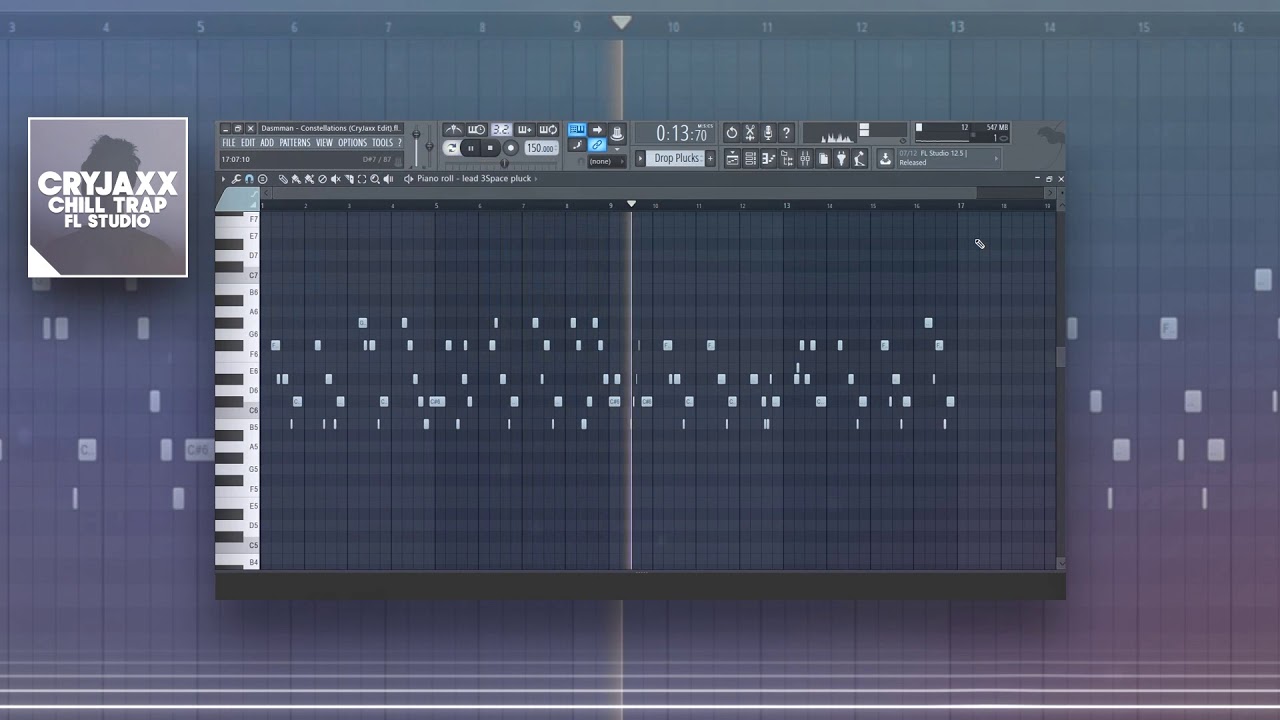Show the piano roll window icon
The image size is (1280, 720).
click(x=769, y=158)
